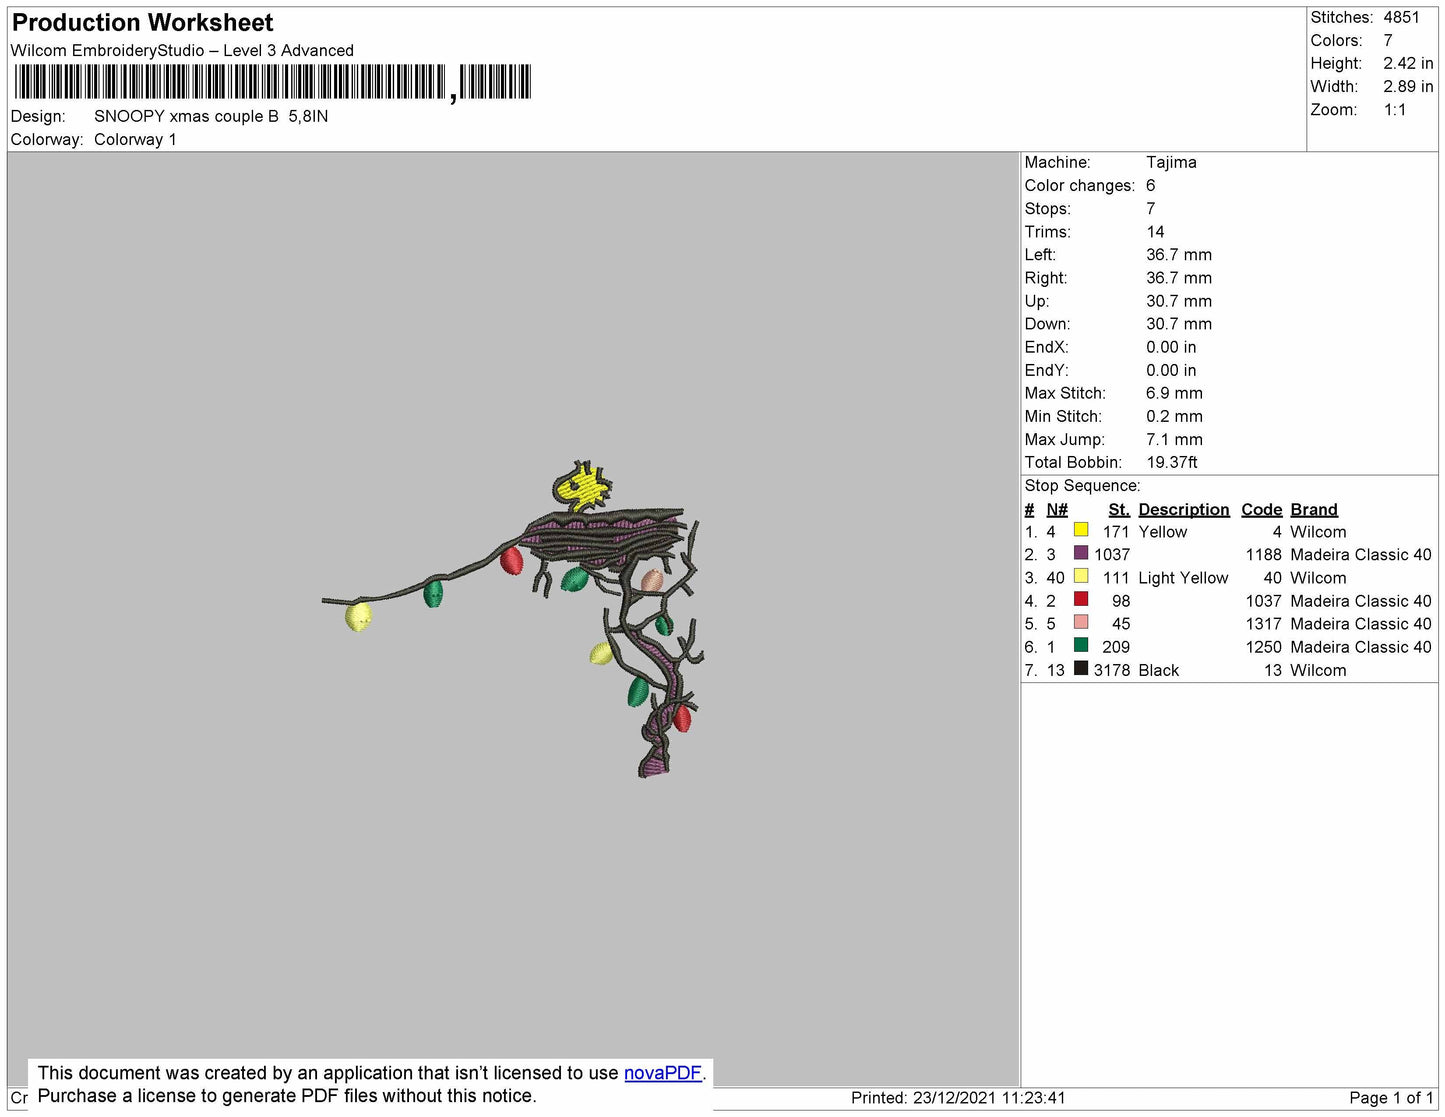Click the Wilcom EmbroideryStudio subtitle text
This screenshot has width=1445, height=1117.
pyautogui.click(x=182, y=50)
